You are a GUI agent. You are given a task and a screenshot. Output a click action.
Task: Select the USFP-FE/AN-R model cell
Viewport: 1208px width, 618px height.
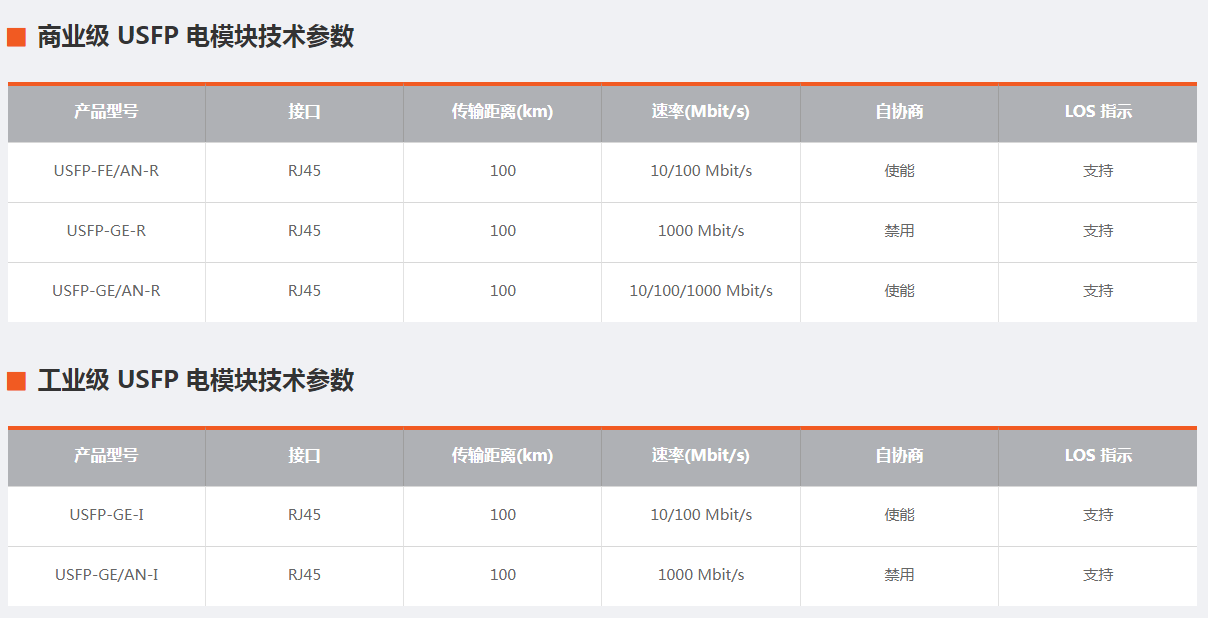(x=106, y=171)
